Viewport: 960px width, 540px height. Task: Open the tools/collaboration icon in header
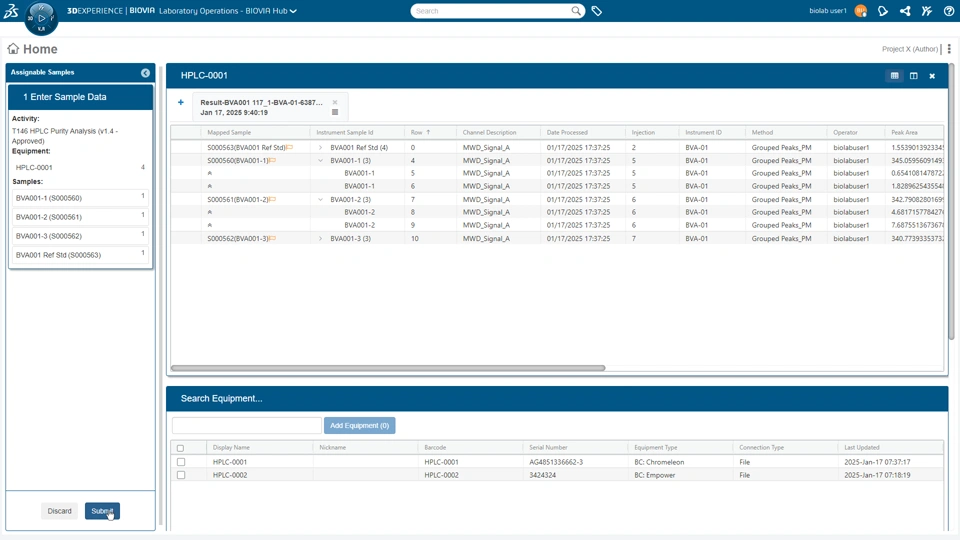click(x=927, y=11)
